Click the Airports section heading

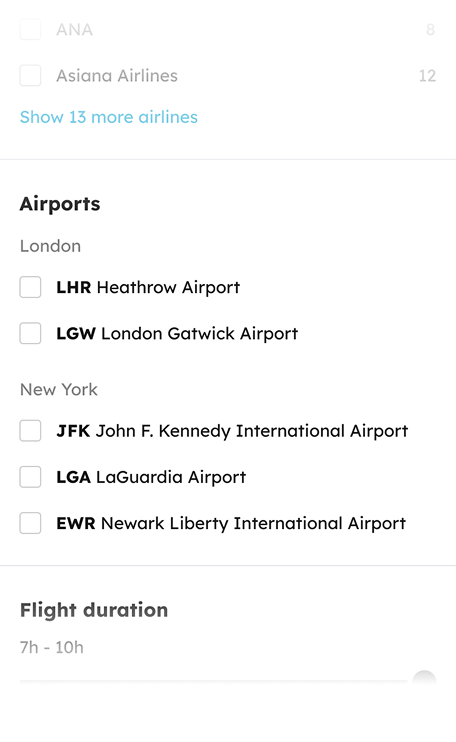(60, 204)
